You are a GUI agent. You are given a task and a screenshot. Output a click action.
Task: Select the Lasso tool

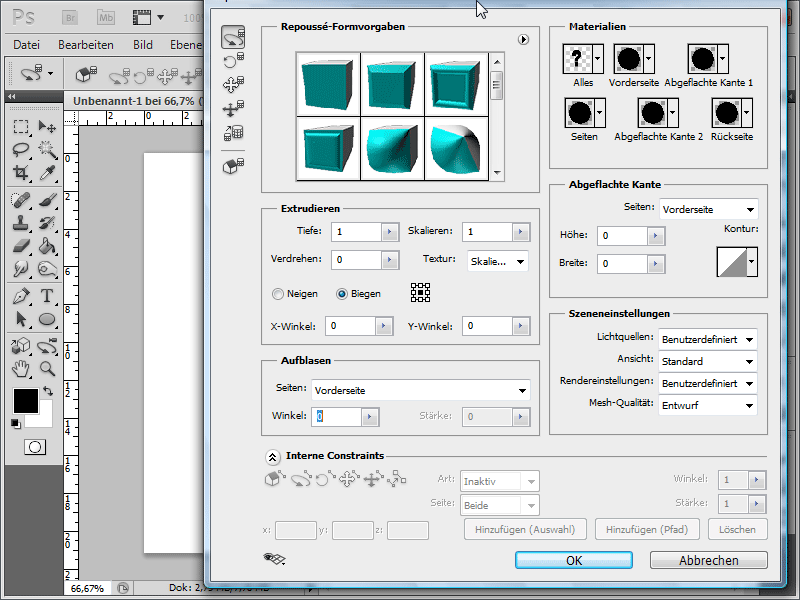20,149
